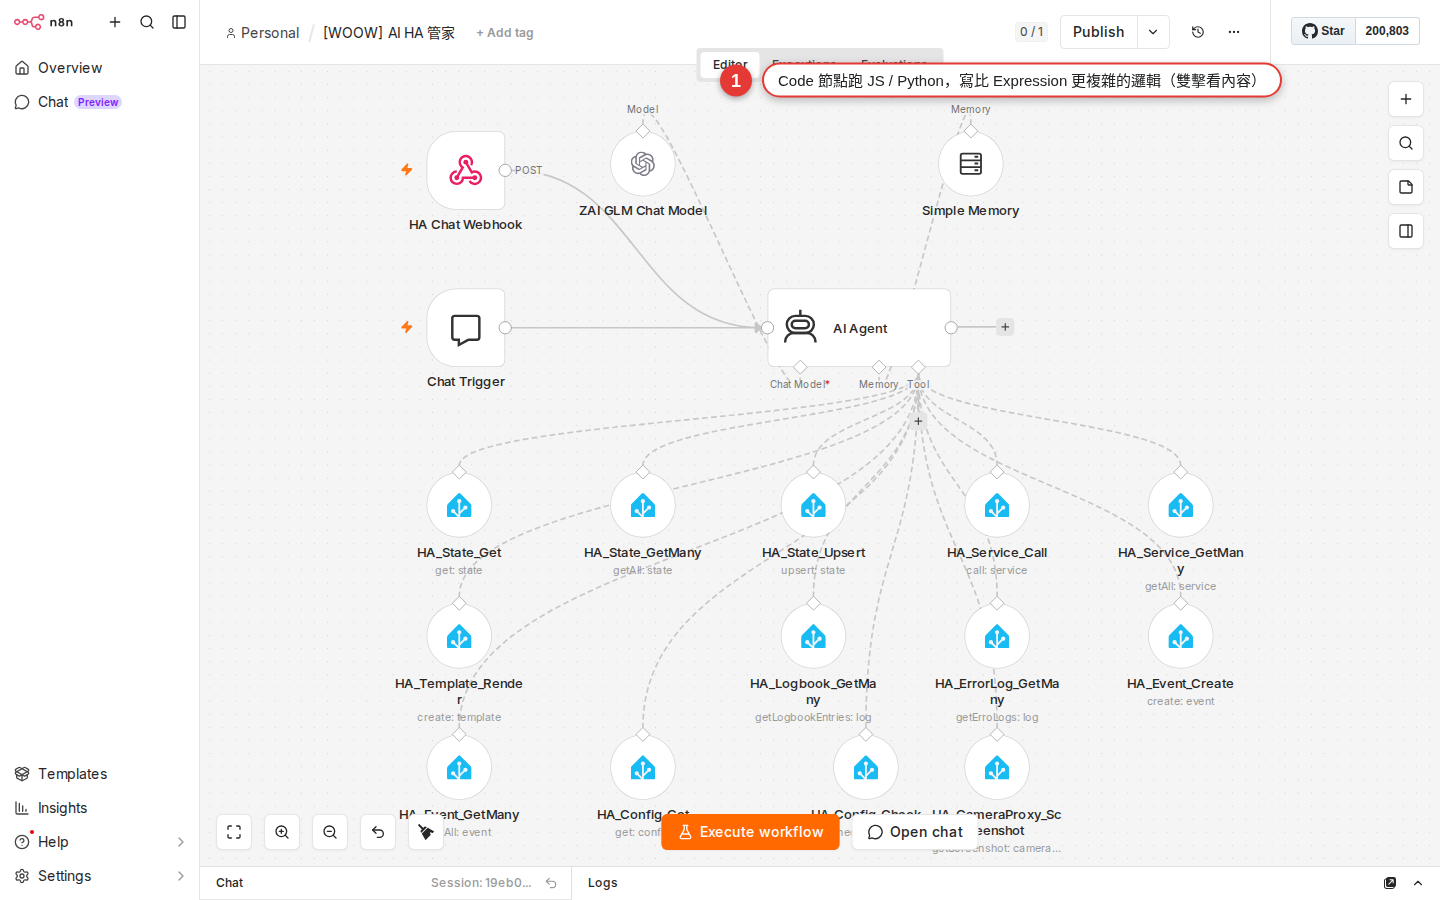Select the HA_ErrorLog_GetMany node

997,637
